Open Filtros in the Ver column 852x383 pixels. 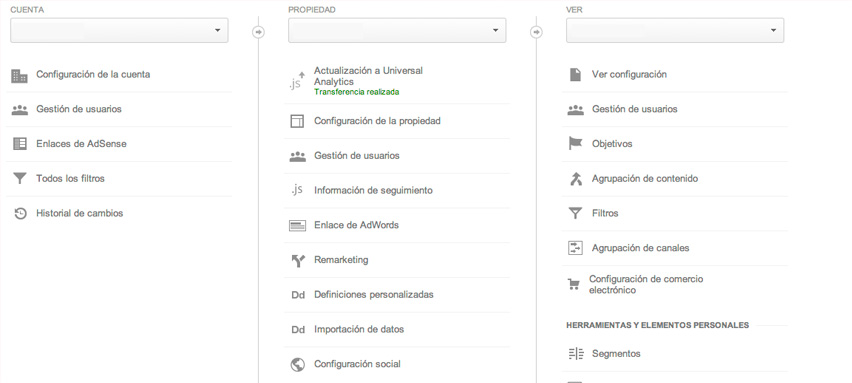pos(605,214)
